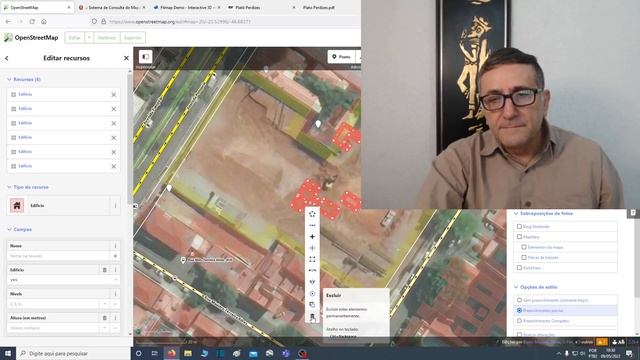Image resolution: width=640 pixels, height=360 pixels.
Task: Click the trash icon on the Edifício field
Action: [104, 270]
